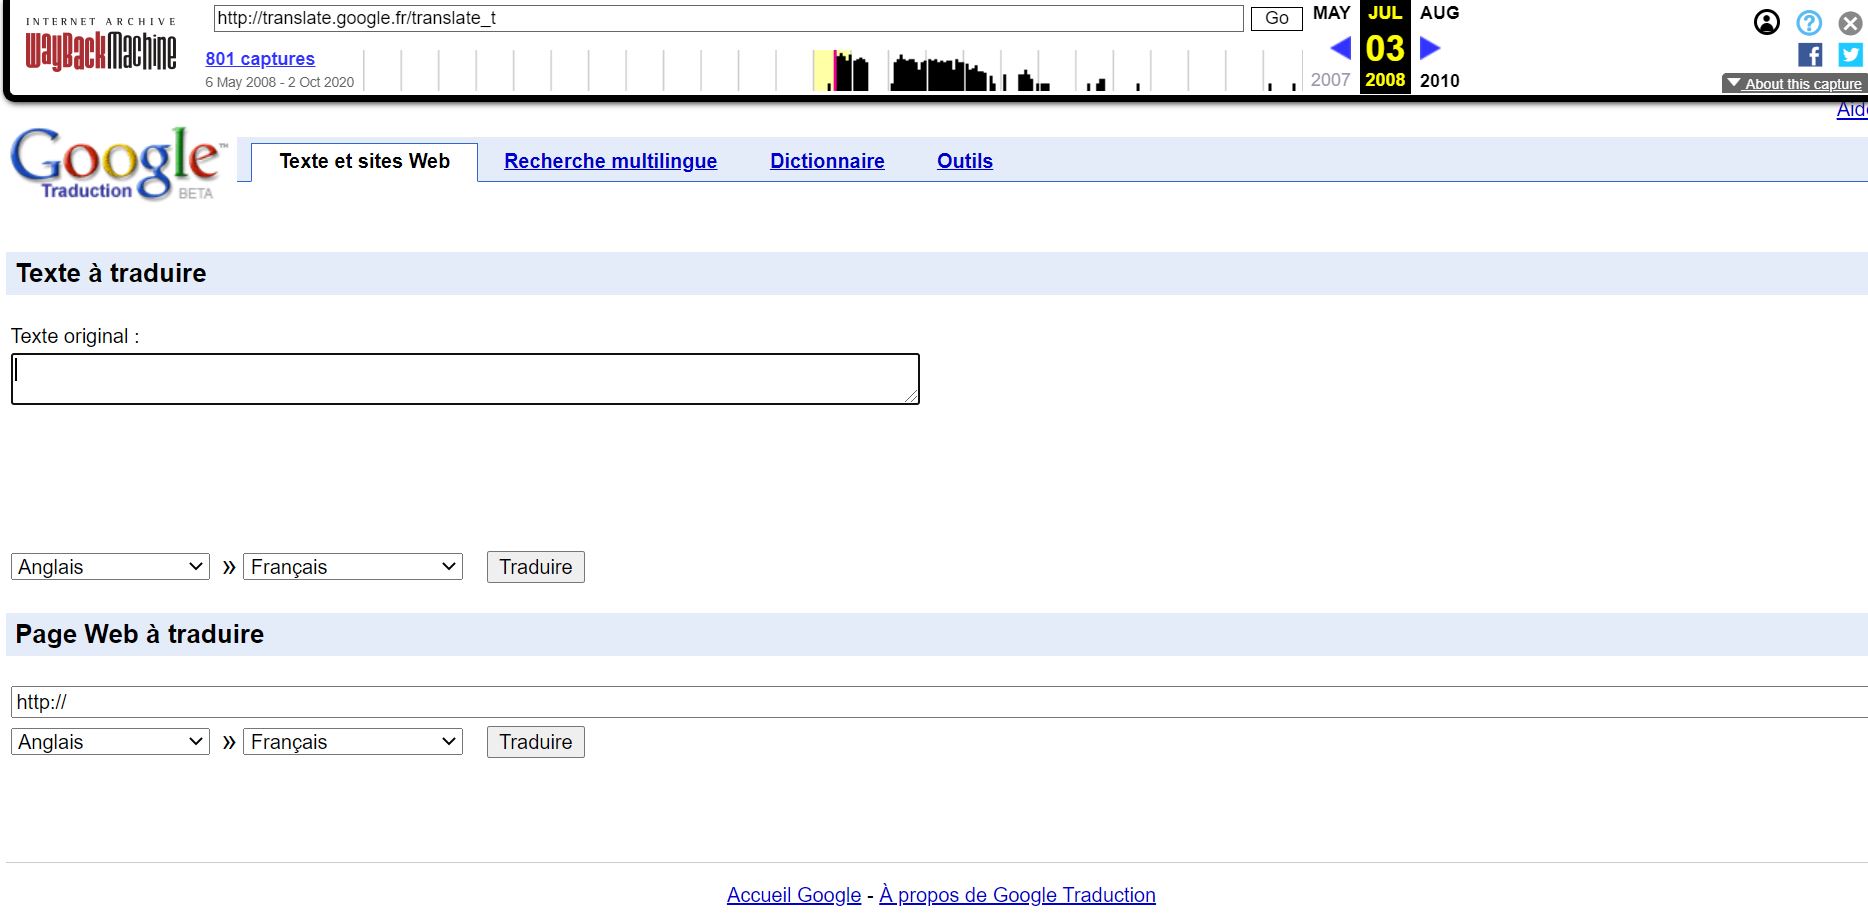1868x913 pixels.
Task: Open source language dropdown for web page
Action: 110,742
